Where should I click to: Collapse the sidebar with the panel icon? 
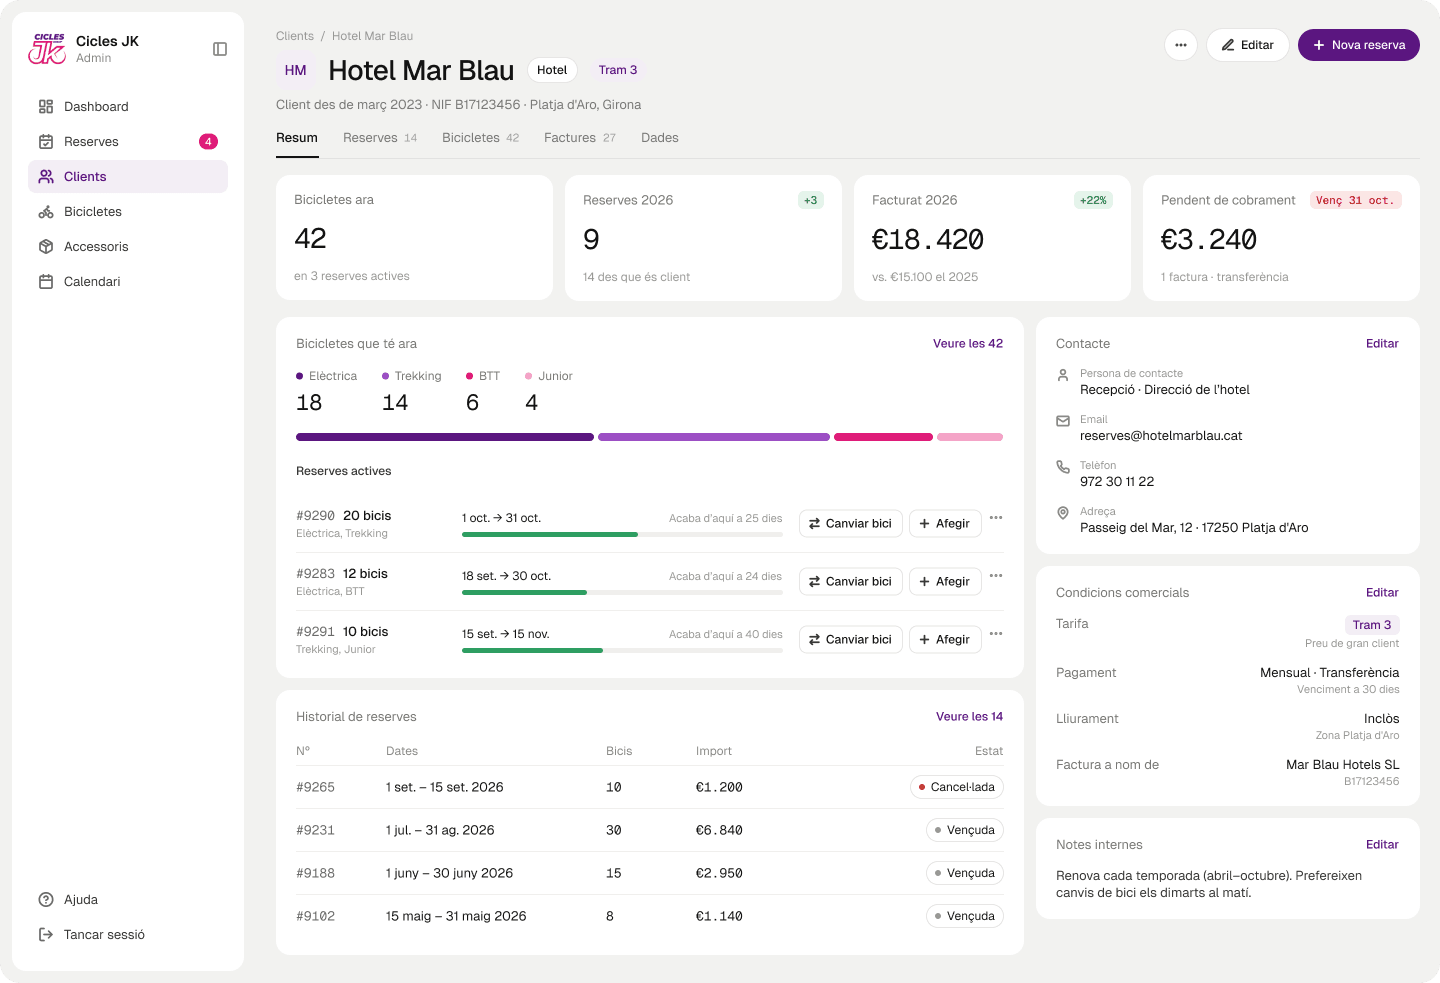coord(220,49)
